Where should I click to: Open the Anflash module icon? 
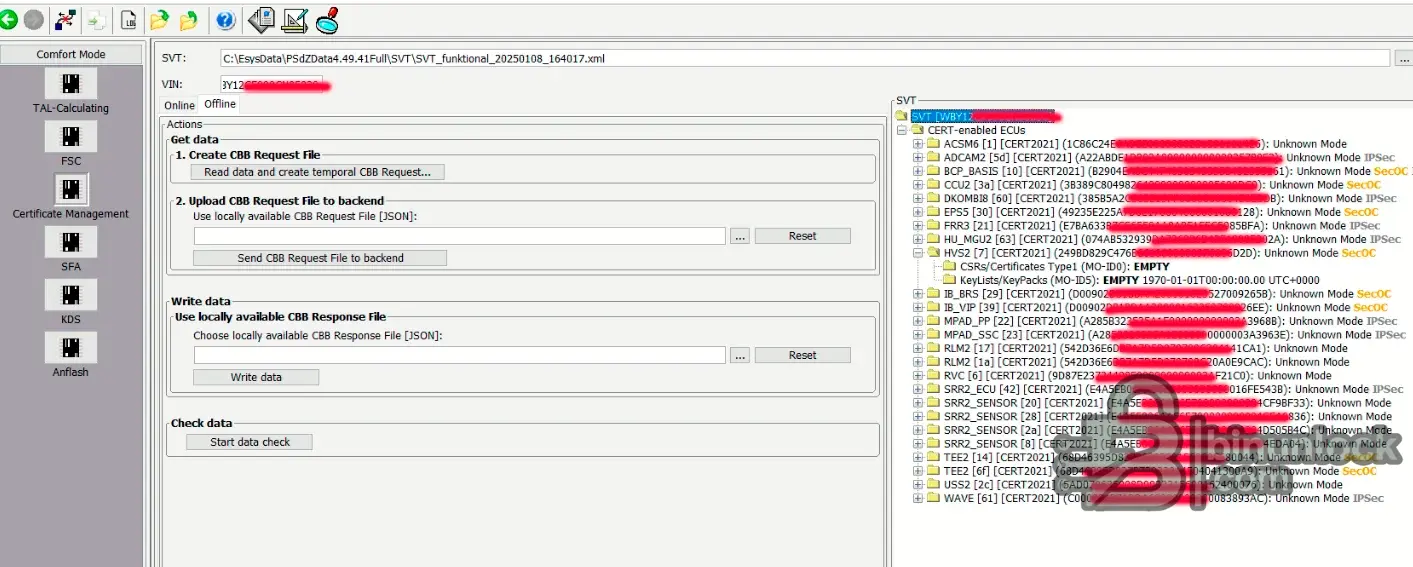coord(70,347)
